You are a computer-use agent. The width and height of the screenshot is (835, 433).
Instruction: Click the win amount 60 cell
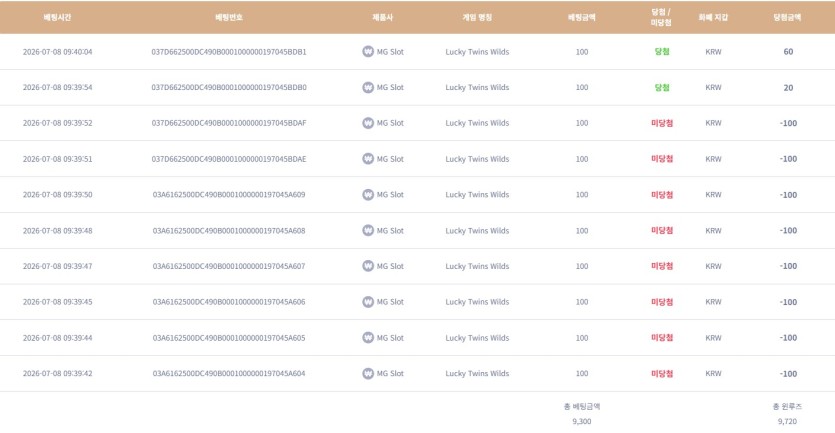click(x=788, y=52)
